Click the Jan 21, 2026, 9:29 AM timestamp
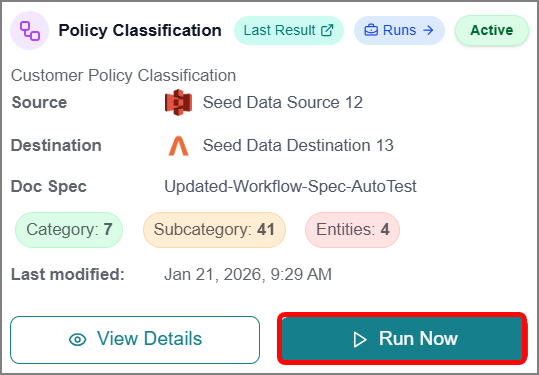 (248, 274)
